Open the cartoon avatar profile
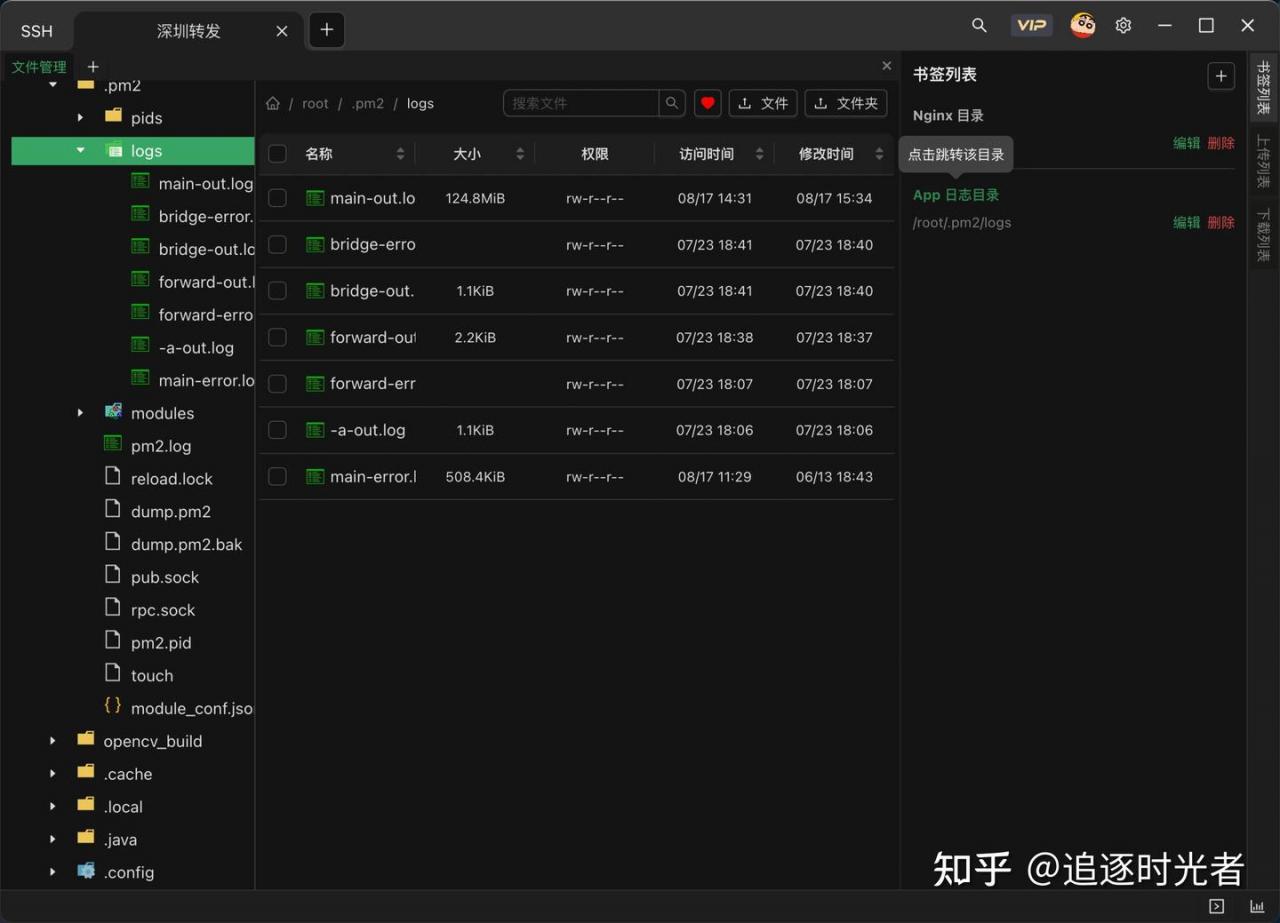 1083,26
